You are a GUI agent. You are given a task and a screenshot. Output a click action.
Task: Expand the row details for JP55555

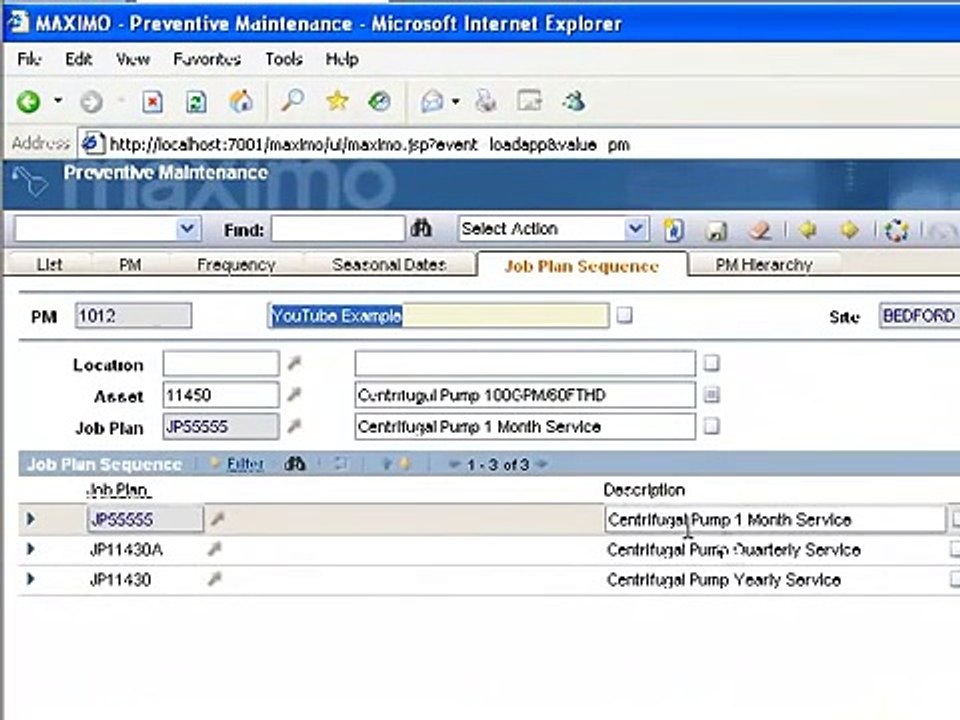(x=31, y=519)
